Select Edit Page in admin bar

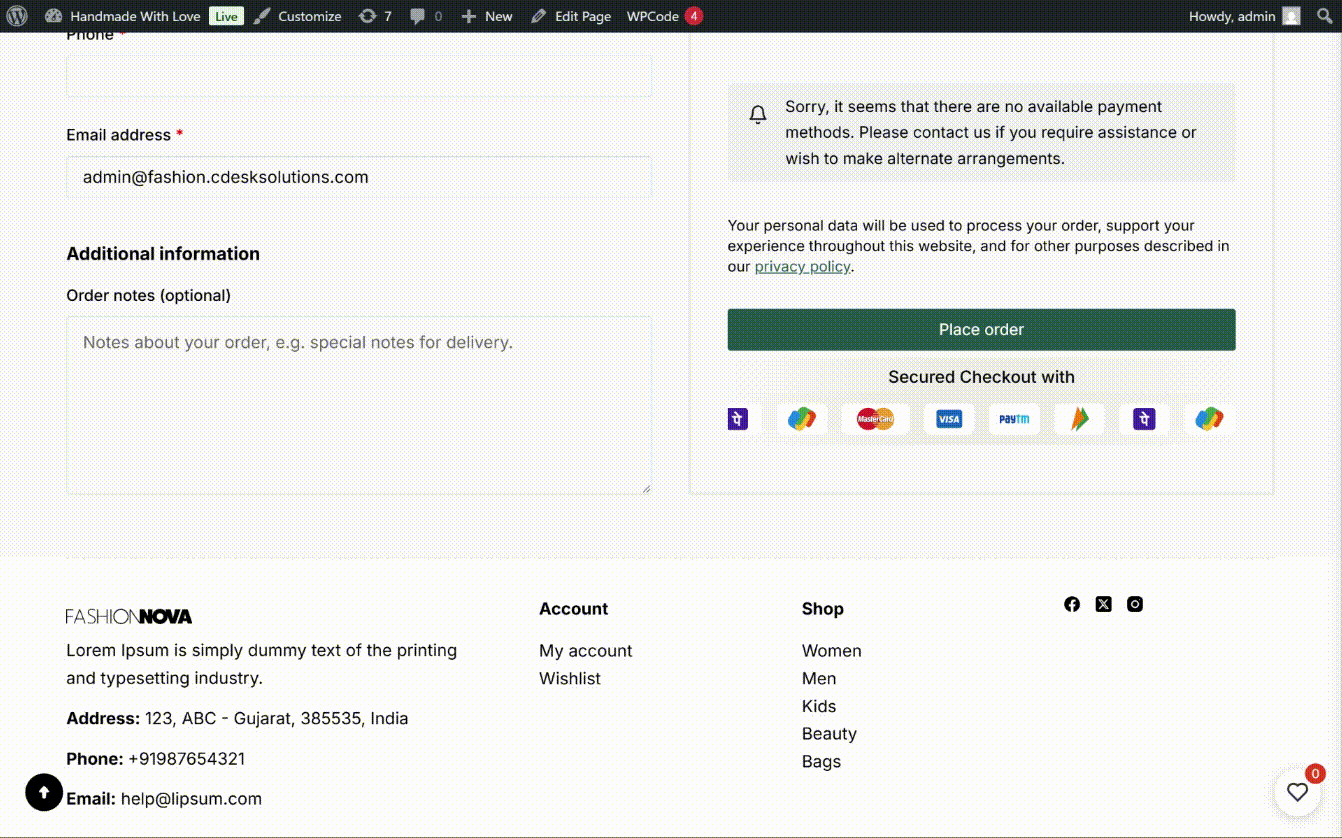[x=571, y=16]
